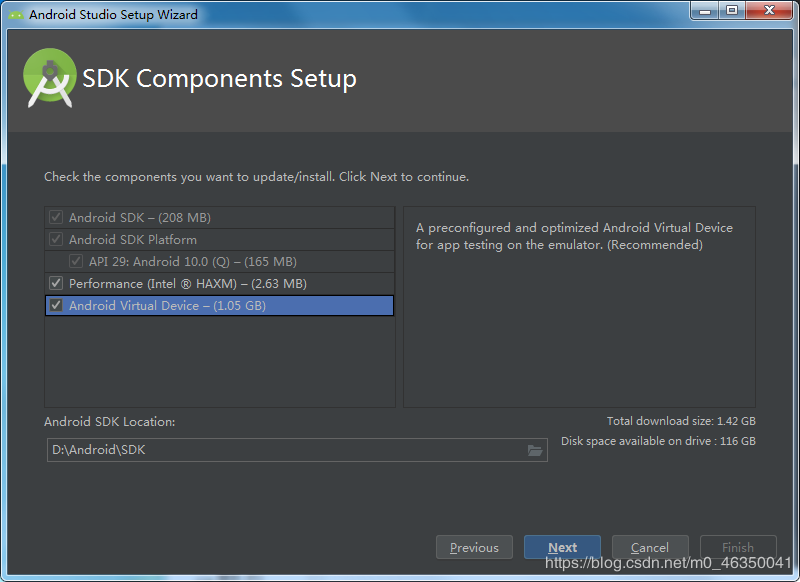Viewport: 800px width, 582px height.
Task: Toggle API 29 Android 10.0 checkbox
Action: tap(76, 261)
